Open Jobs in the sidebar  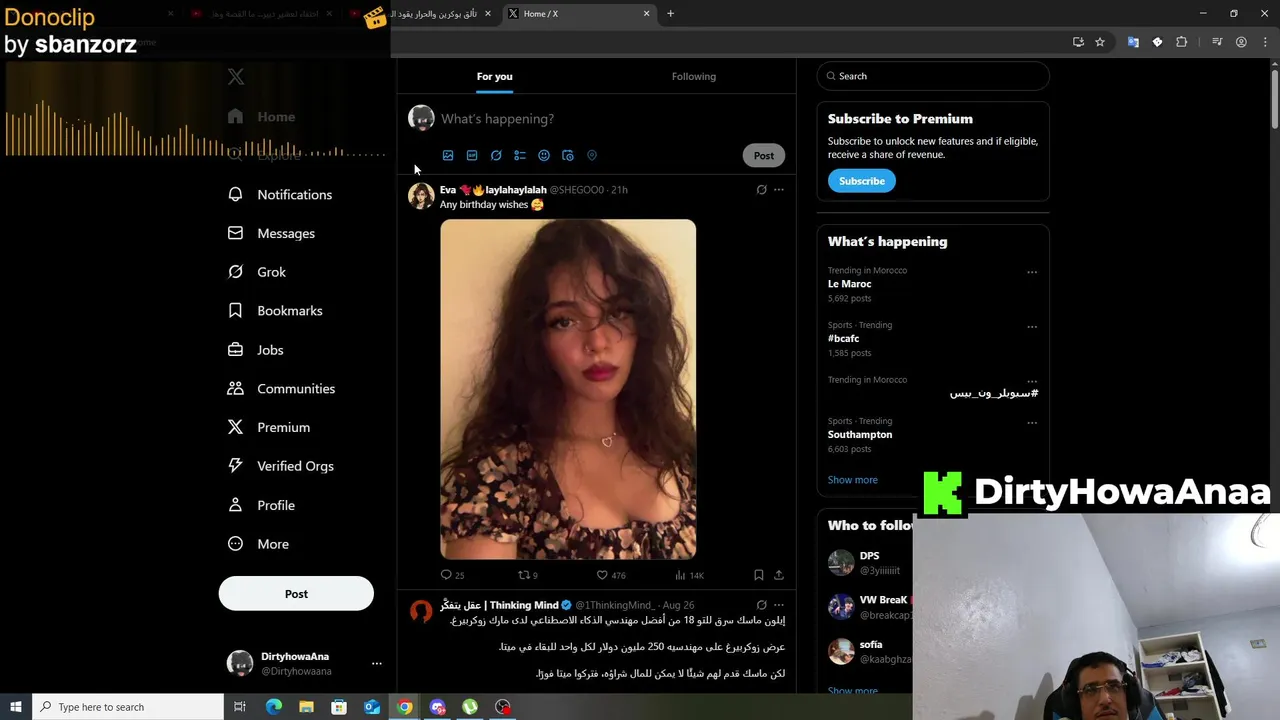point(256,350)
